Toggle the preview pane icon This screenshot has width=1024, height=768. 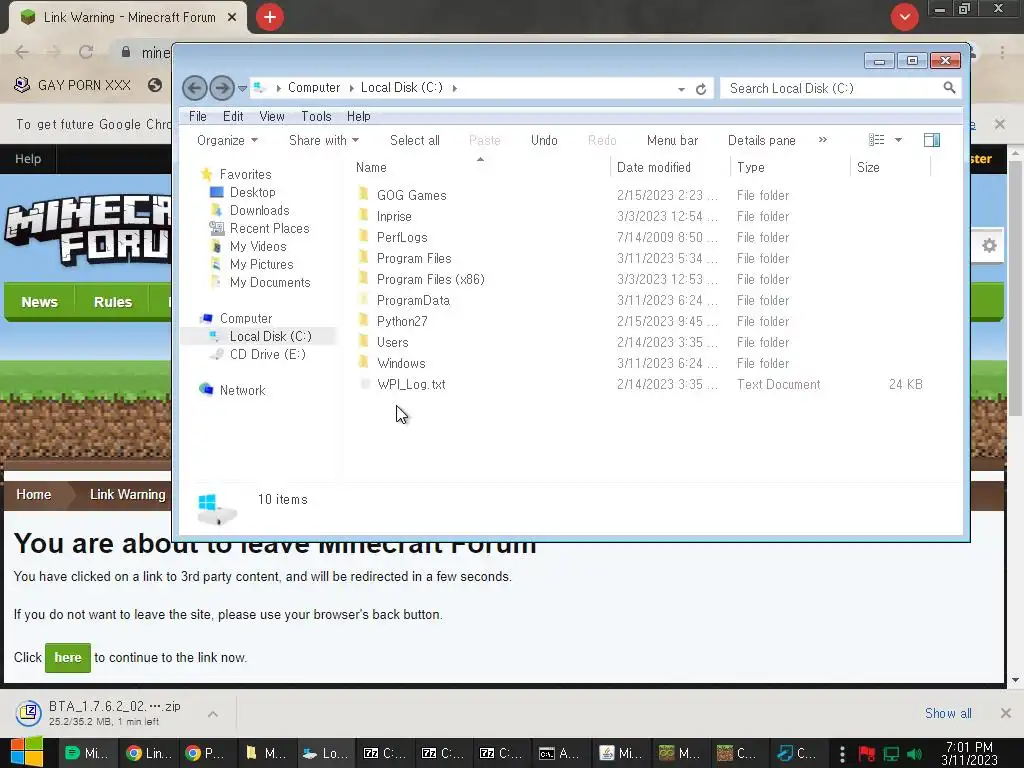point(932,140)
